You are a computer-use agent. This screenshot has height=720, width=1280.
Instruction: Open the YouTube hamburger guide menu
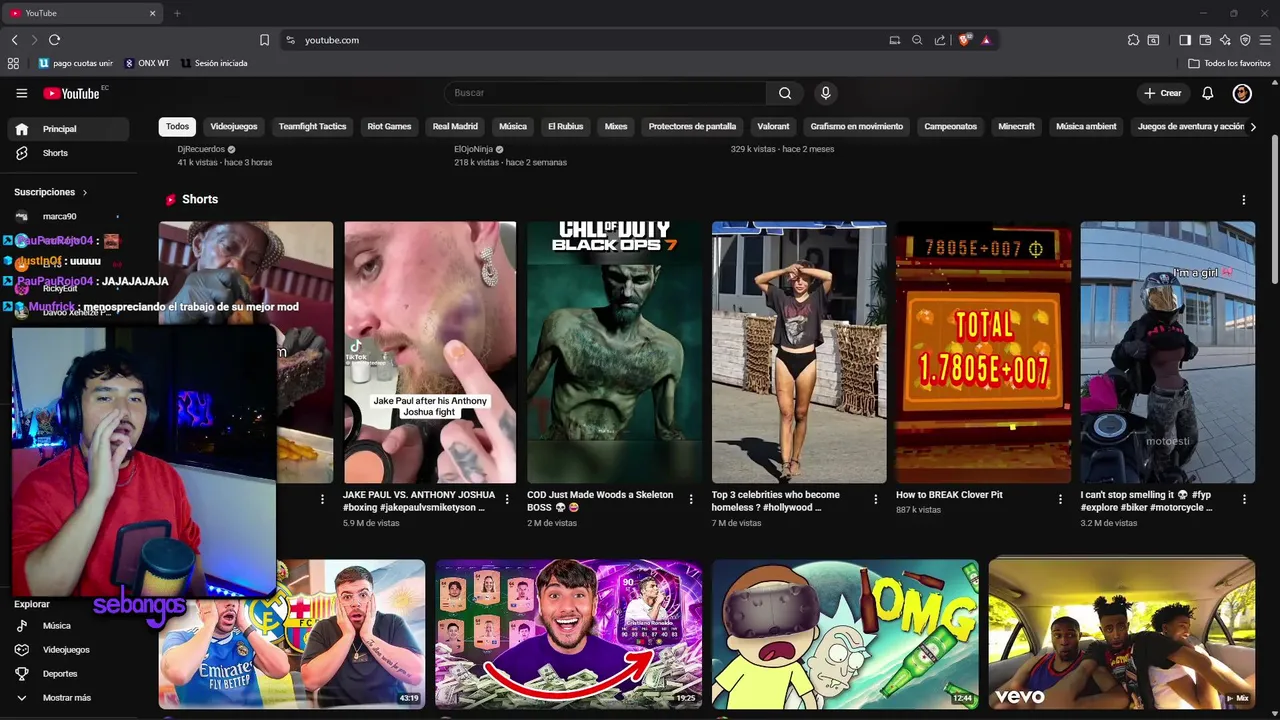coord(22,93)
